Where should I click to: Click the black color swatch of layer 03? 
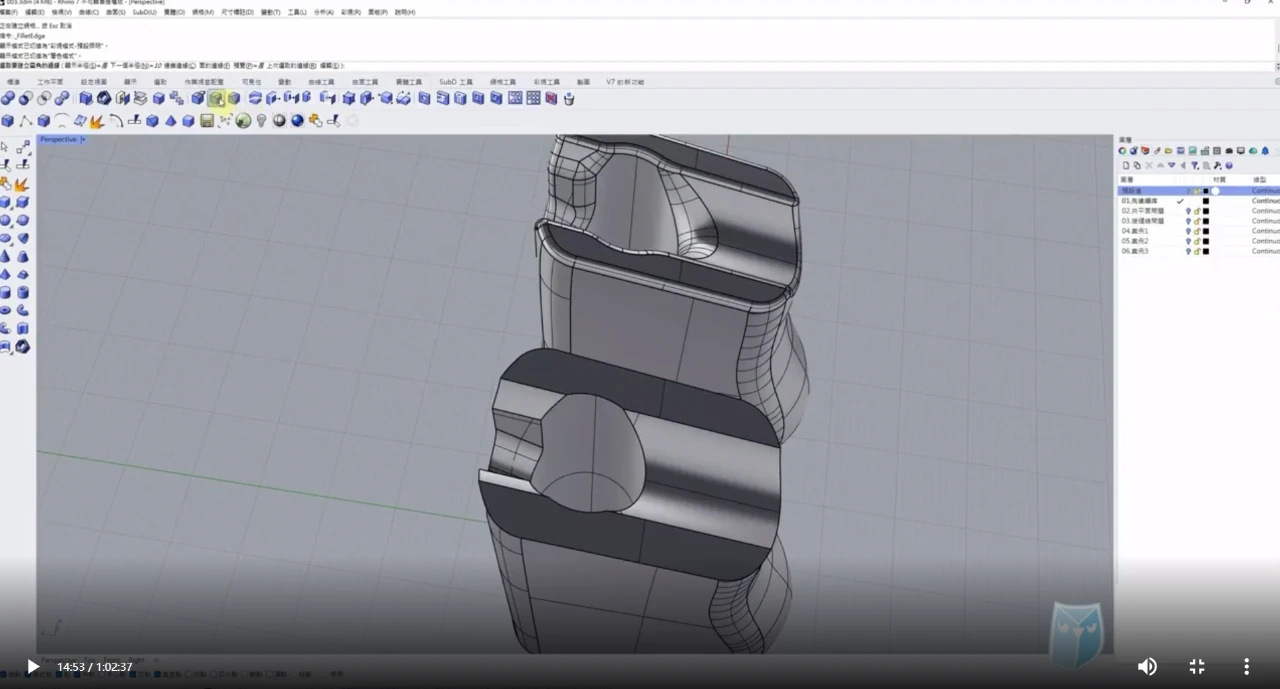pyautogui.click(x=1206, y=221)
